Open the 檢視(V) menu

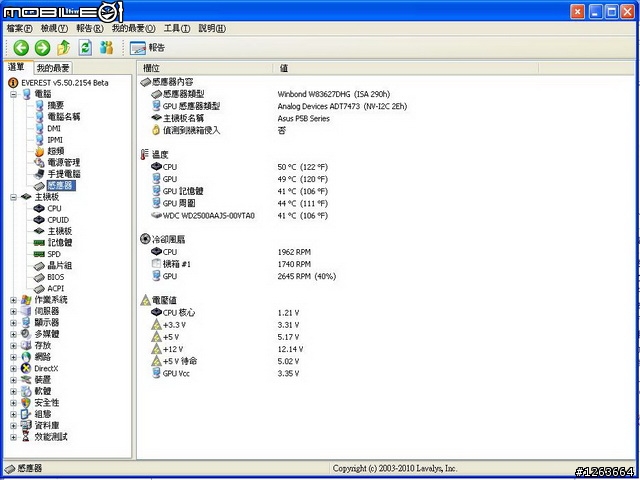click(x=54, y=29)
